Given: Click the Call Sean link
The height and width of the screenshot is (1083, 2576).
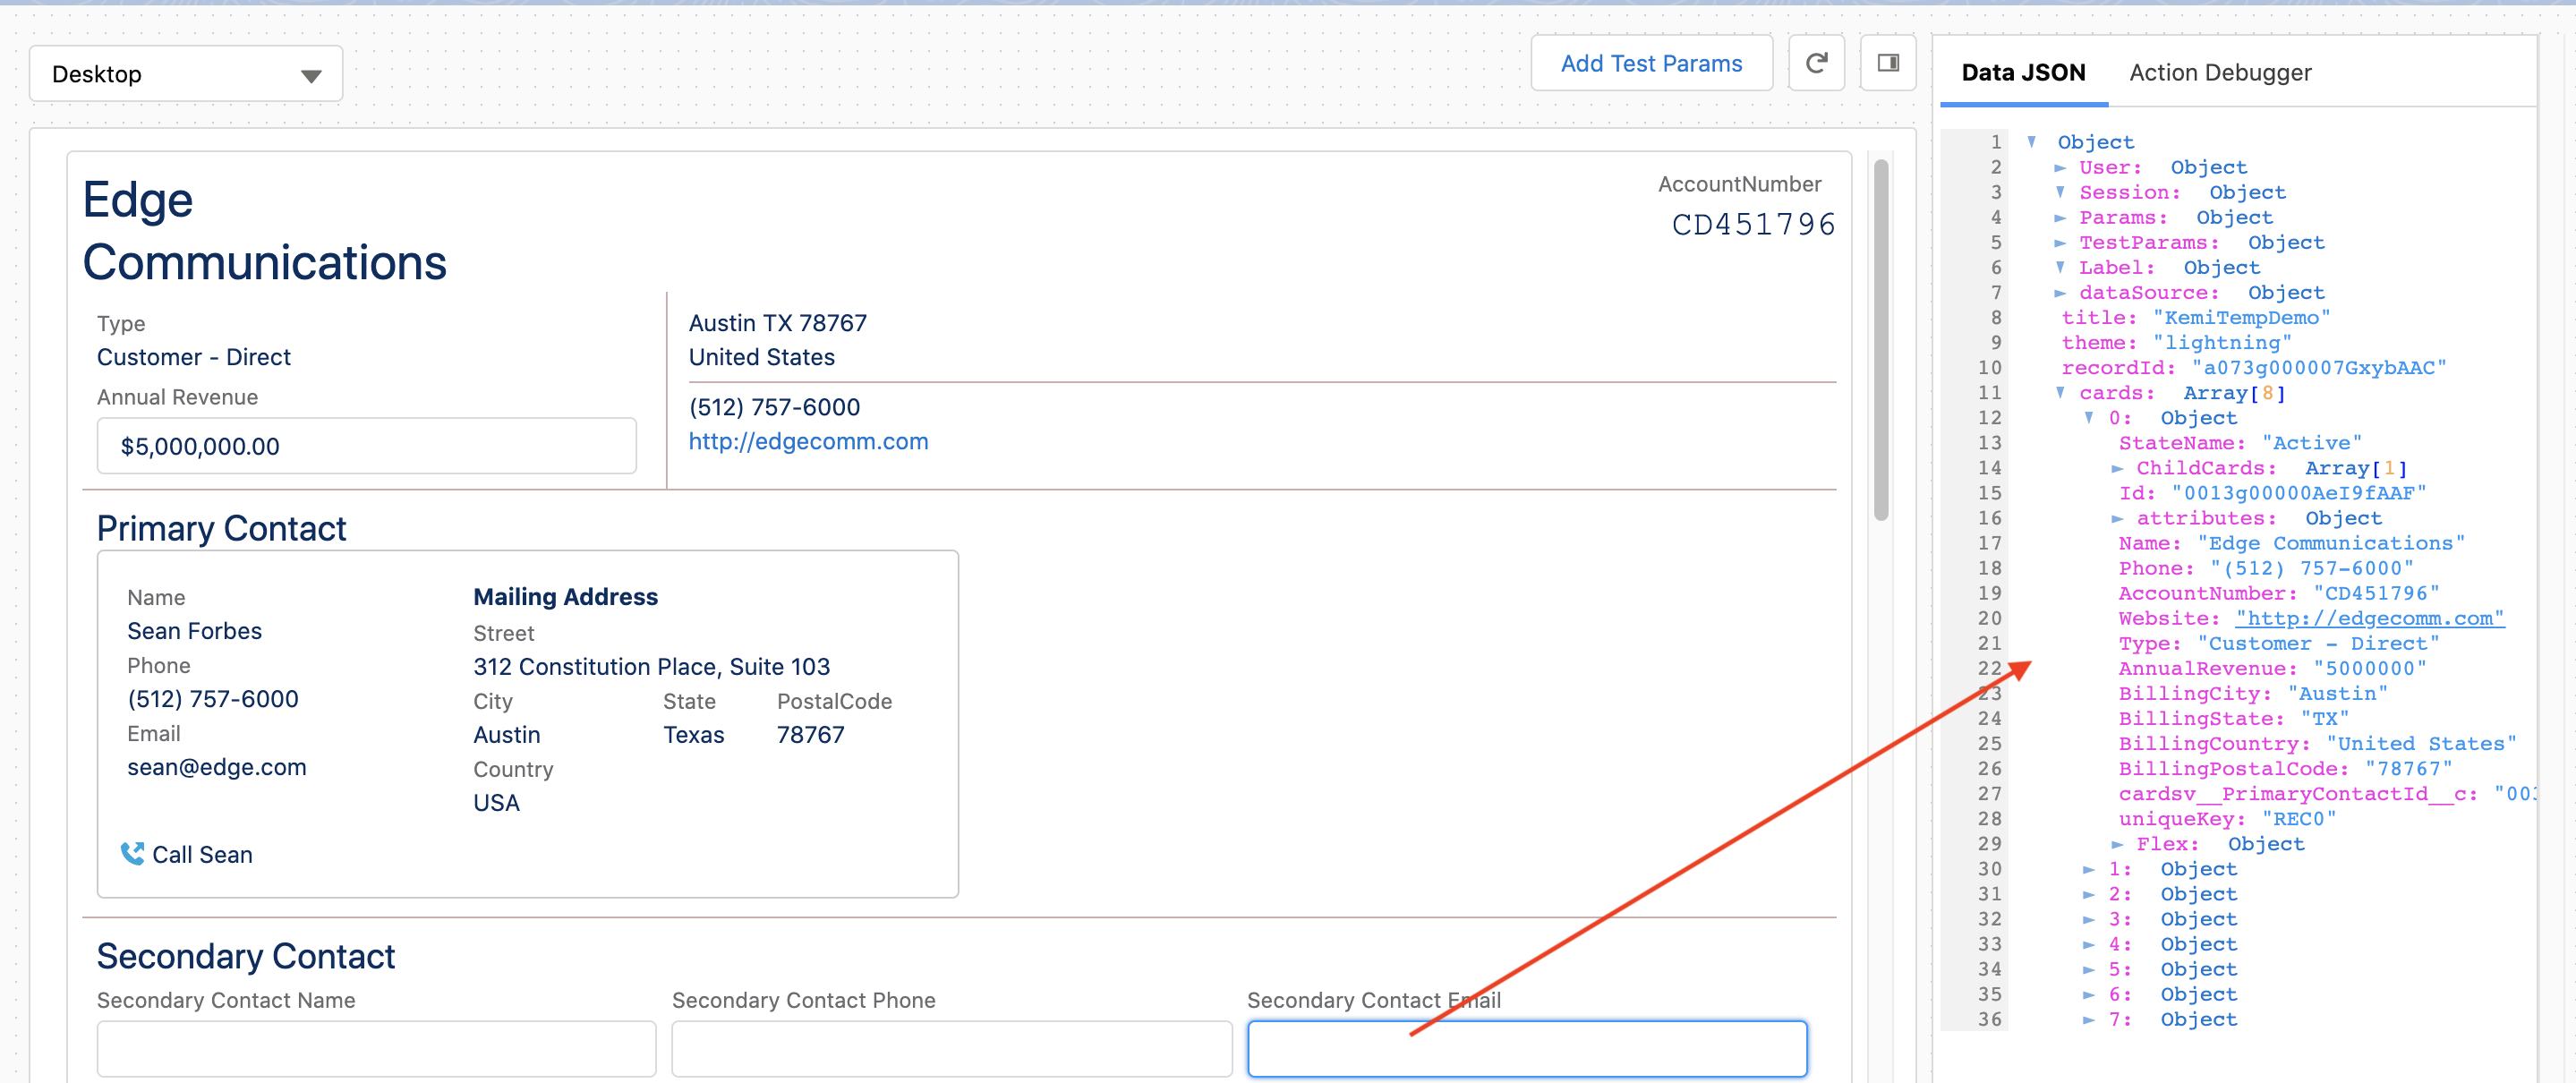Looking at the screenshot, I should coord(202,854).
